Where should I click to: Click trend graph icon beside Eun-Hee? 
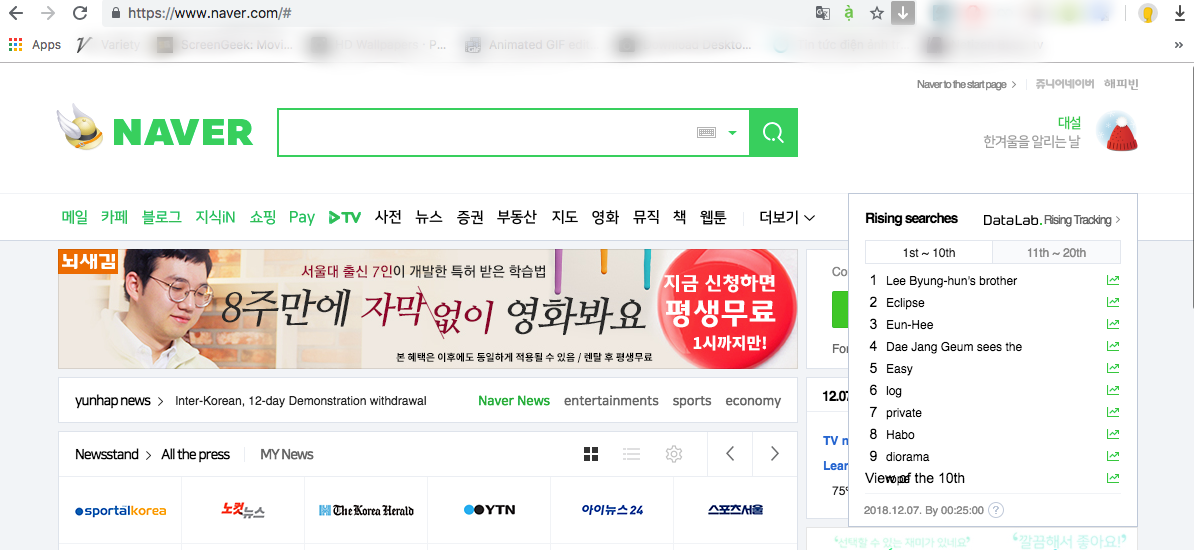1113,325
